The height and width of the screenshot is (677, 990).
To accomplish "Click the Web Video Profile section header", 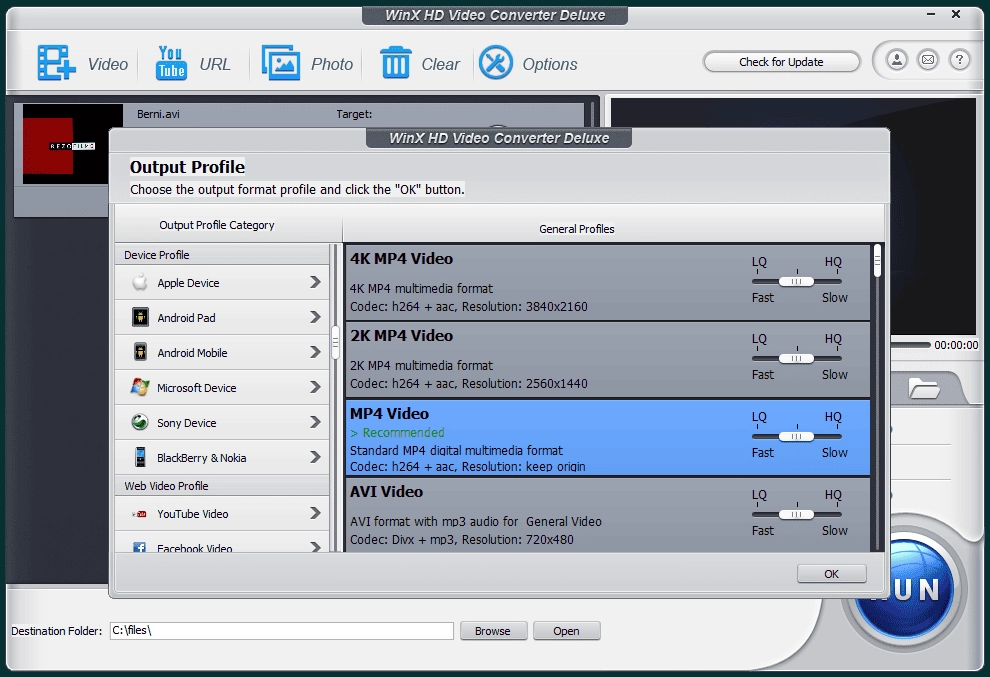I will pos(222,486).
